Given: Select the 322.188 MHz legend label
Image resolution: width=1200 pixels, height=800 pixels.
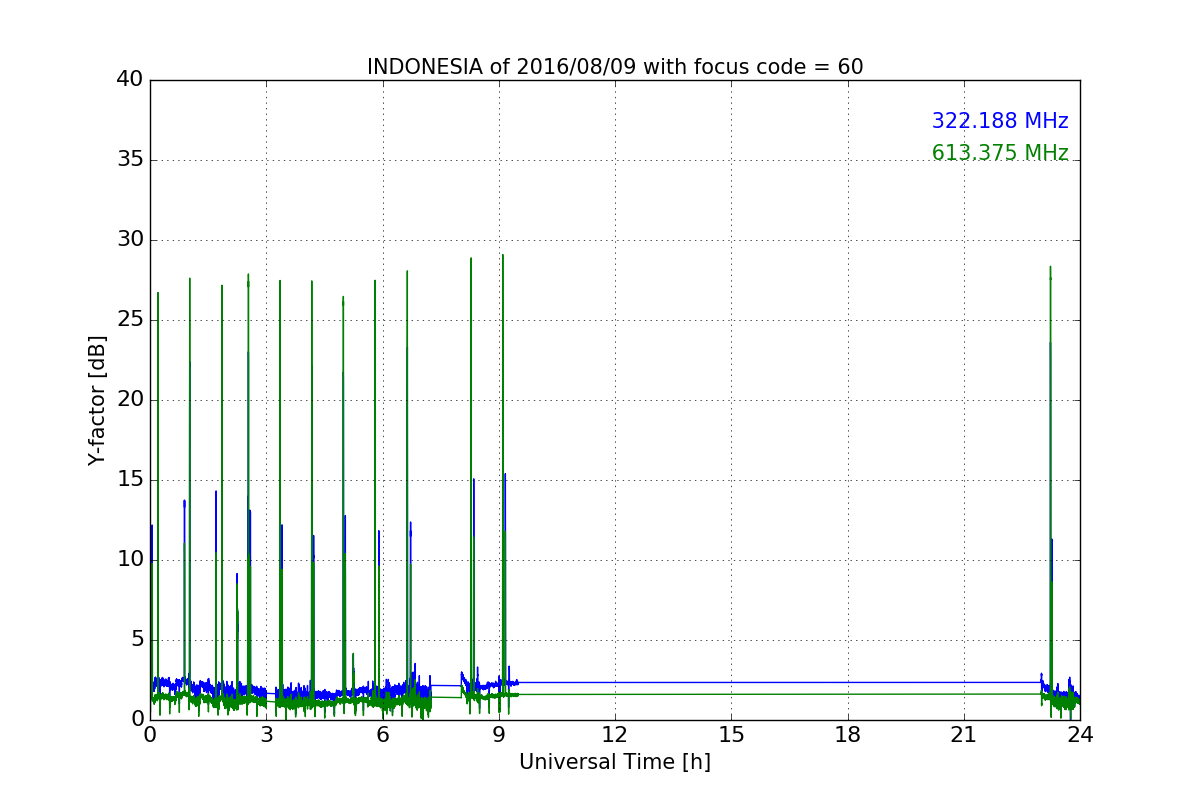Looking at the screenshot, I should tap(1000, 121).
